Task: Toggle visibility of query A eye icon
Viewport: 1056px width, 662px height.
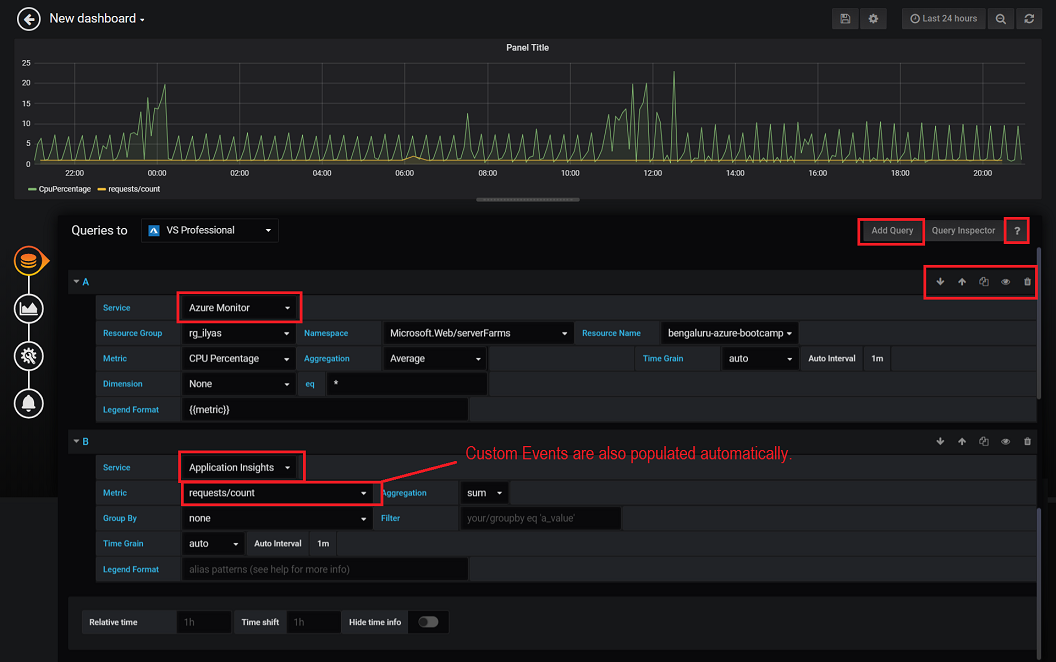Action: click(x=1005, y=282)
